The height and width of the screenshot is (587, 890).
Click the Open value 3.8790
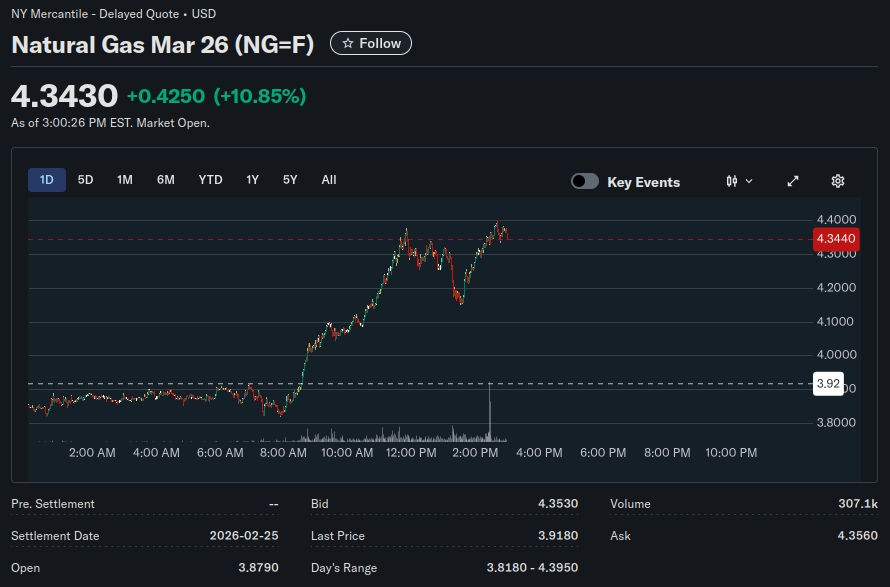tap(258, 568)
